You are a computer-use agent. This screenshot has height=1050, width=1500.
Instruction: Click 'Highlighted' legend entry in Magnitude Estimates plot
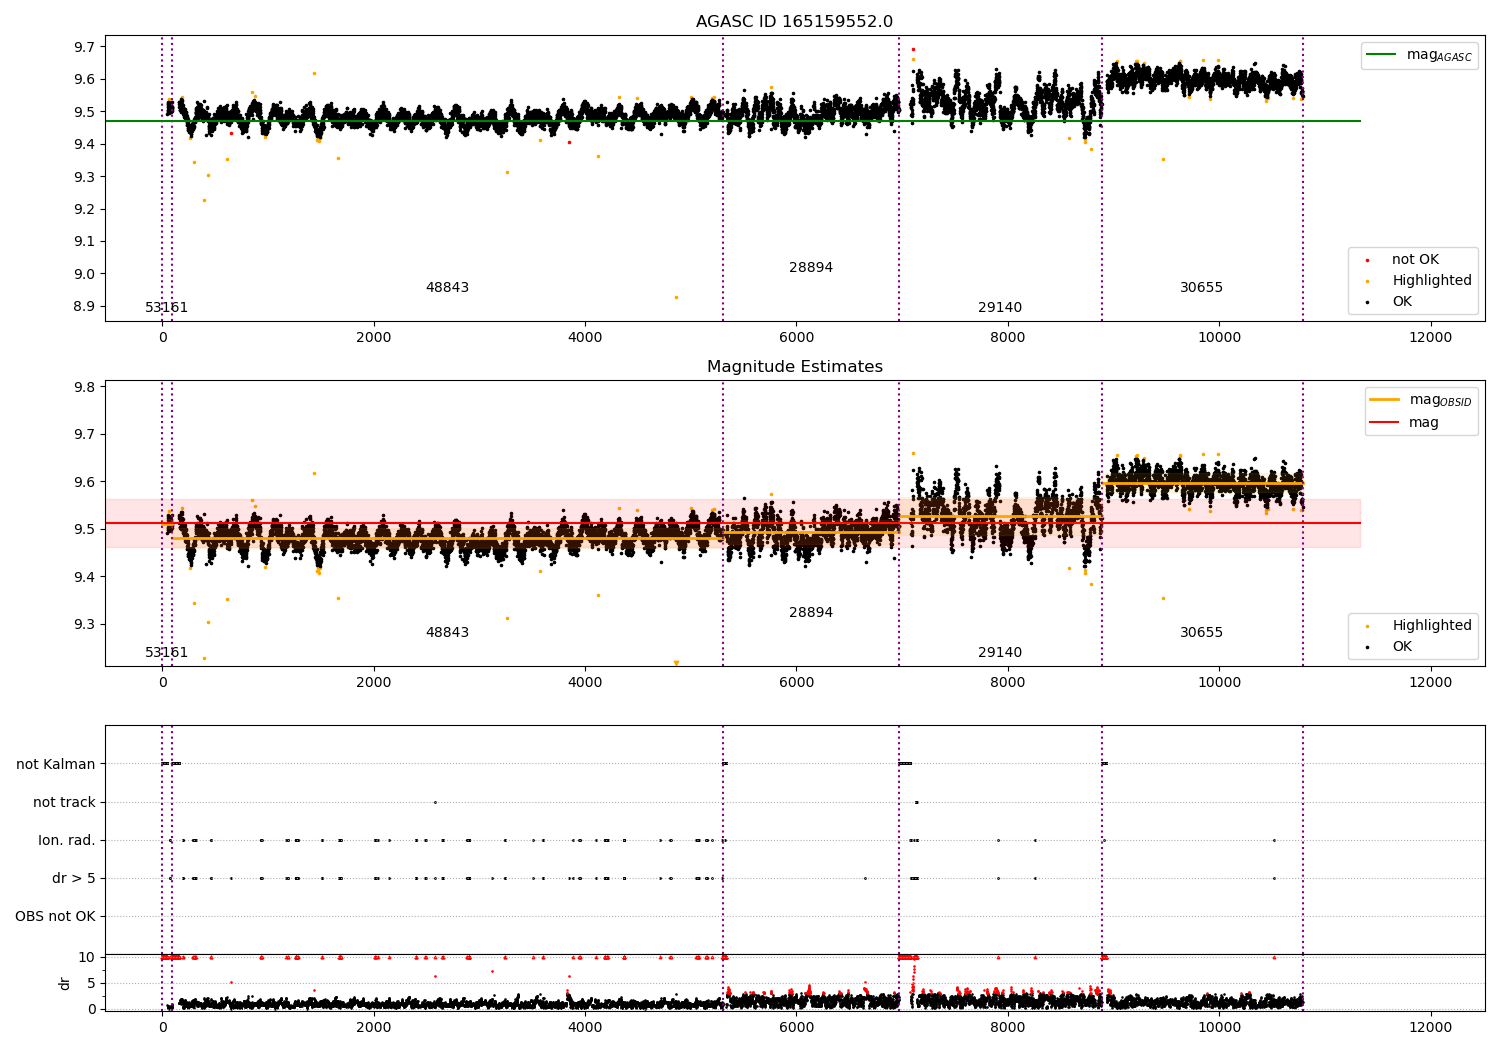1432,626
